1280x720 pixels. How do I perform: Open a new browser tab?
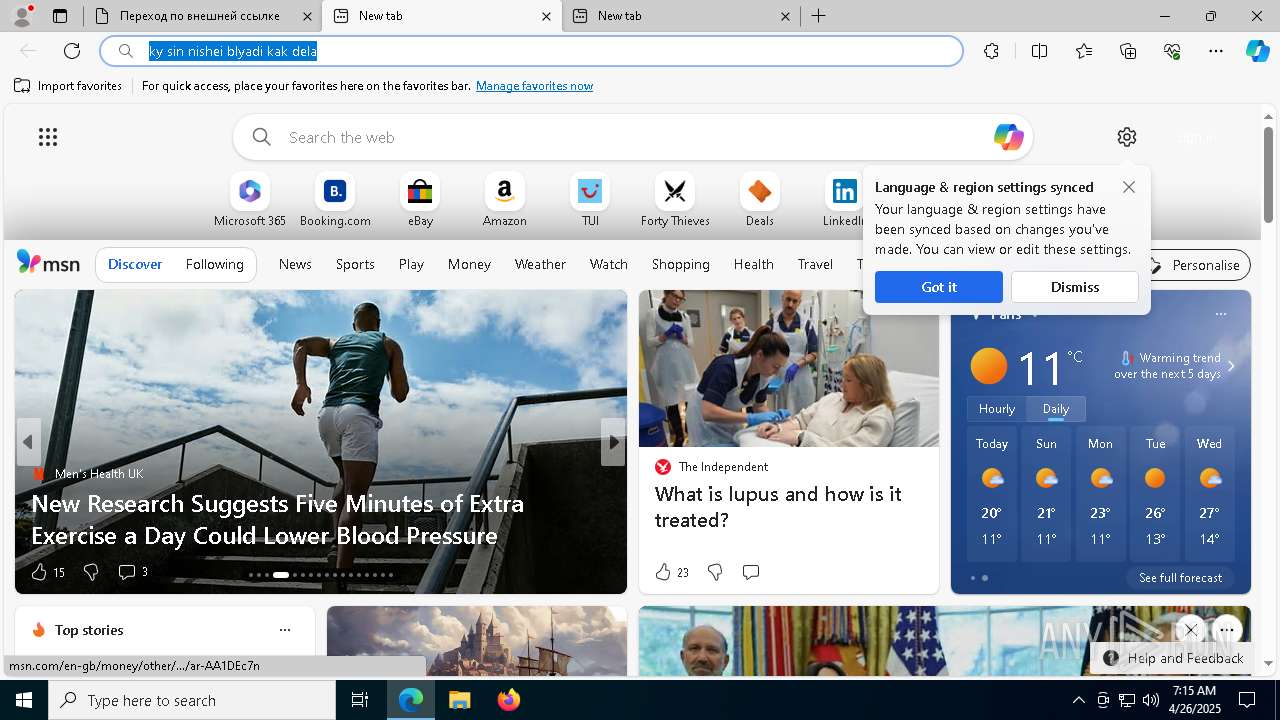click(818, 16)
